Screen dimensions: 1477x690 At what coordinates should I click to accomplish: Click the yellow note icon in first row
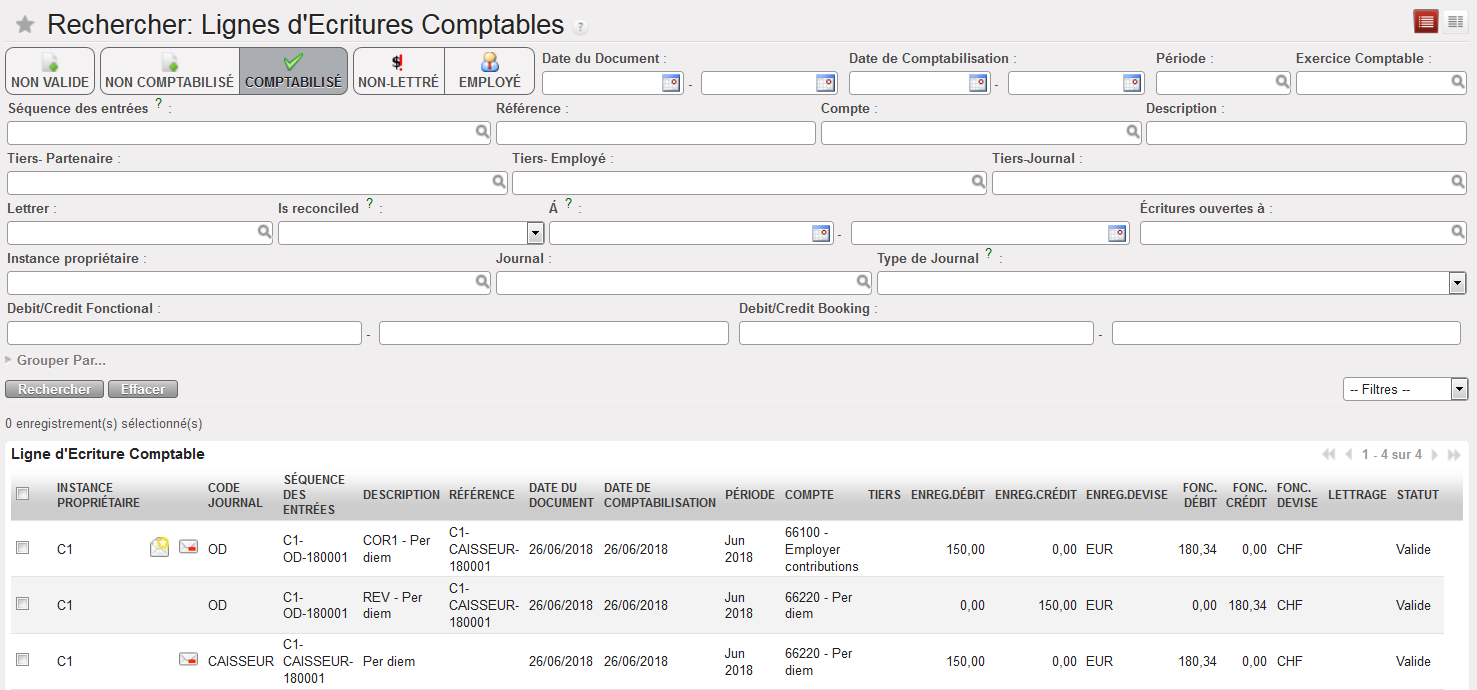pos(159,547)
